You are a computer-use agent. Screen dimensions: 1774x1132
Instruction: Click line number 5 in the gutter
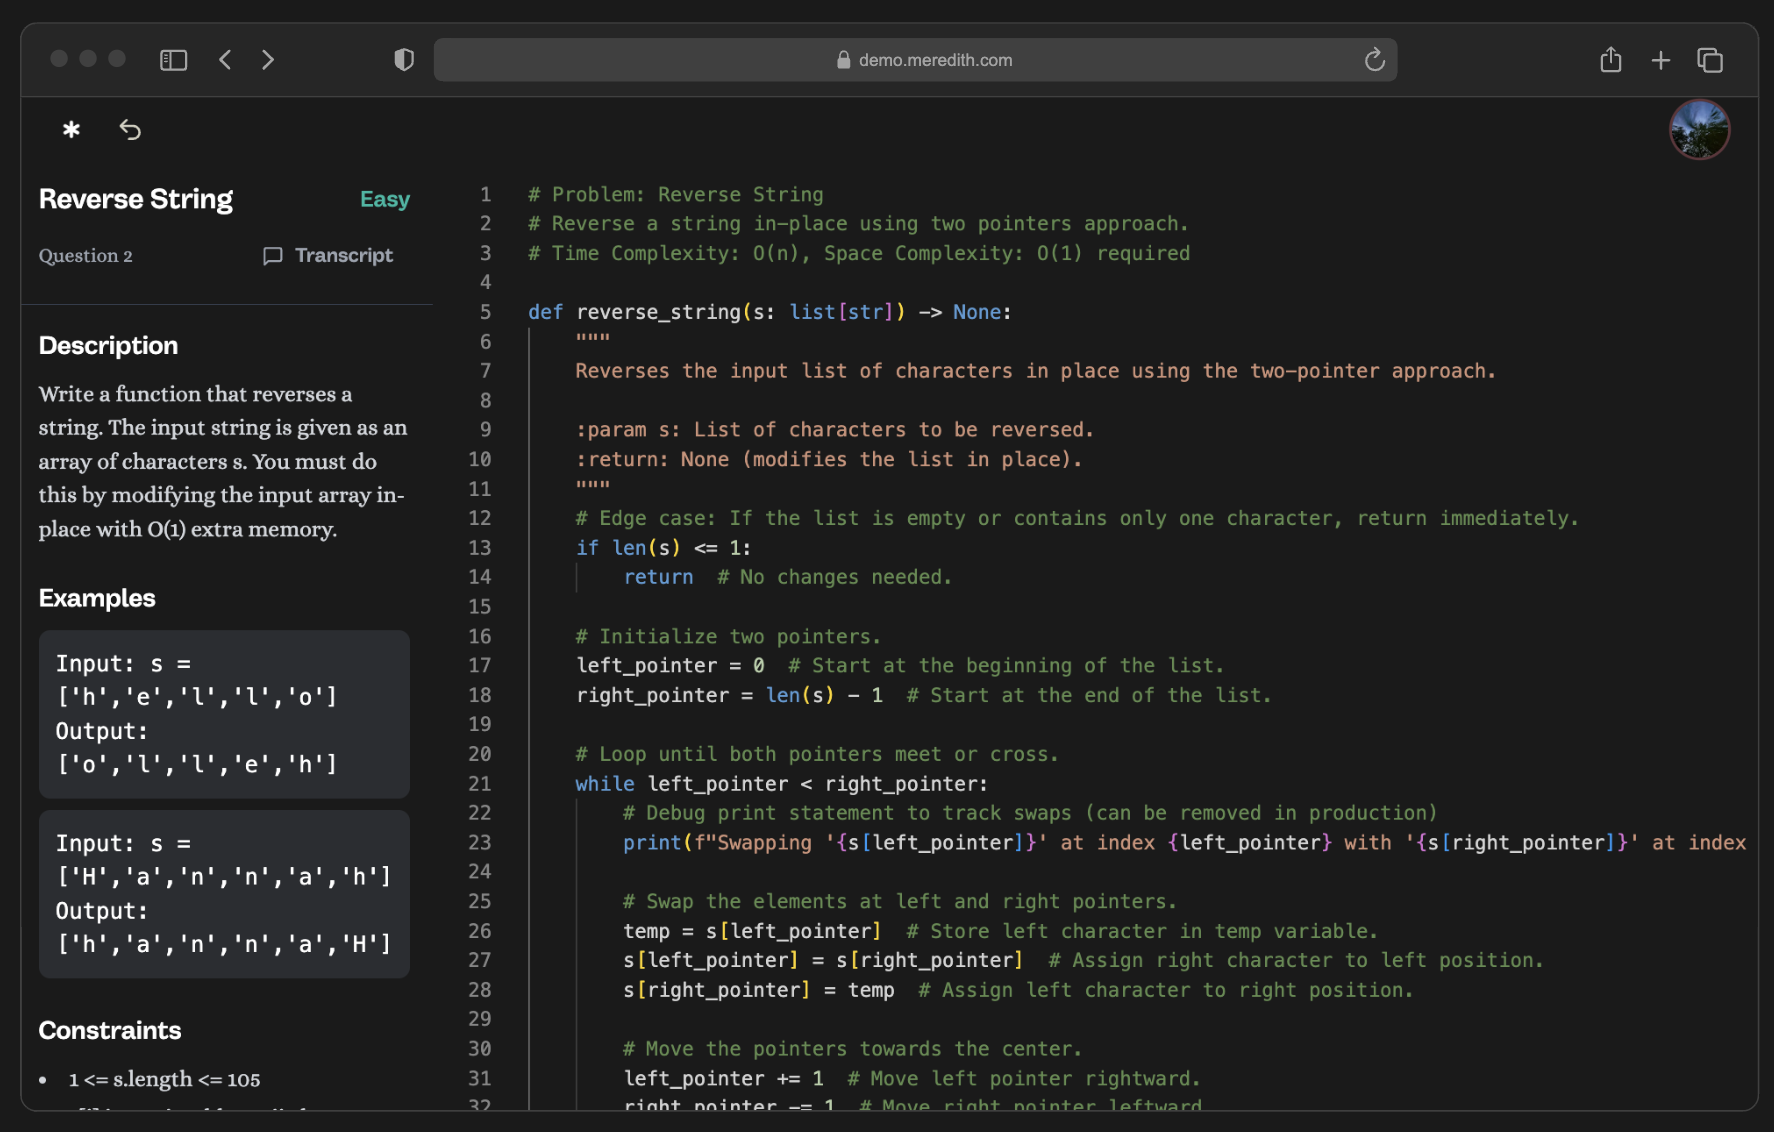pos(485,312)
